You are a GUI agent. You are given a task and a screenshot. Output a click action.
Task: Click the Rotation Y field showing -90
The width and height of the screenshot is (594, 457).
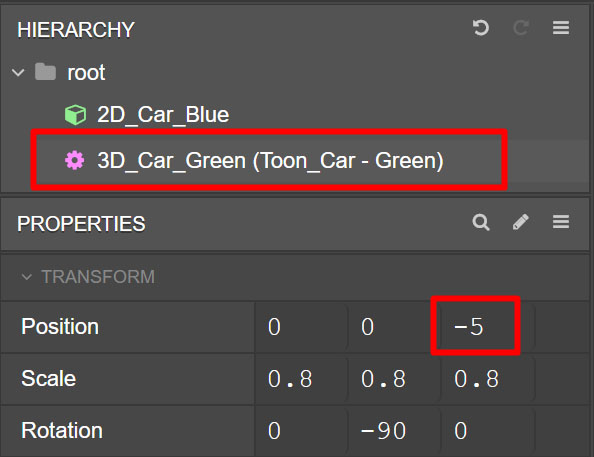tap(394, 431)
